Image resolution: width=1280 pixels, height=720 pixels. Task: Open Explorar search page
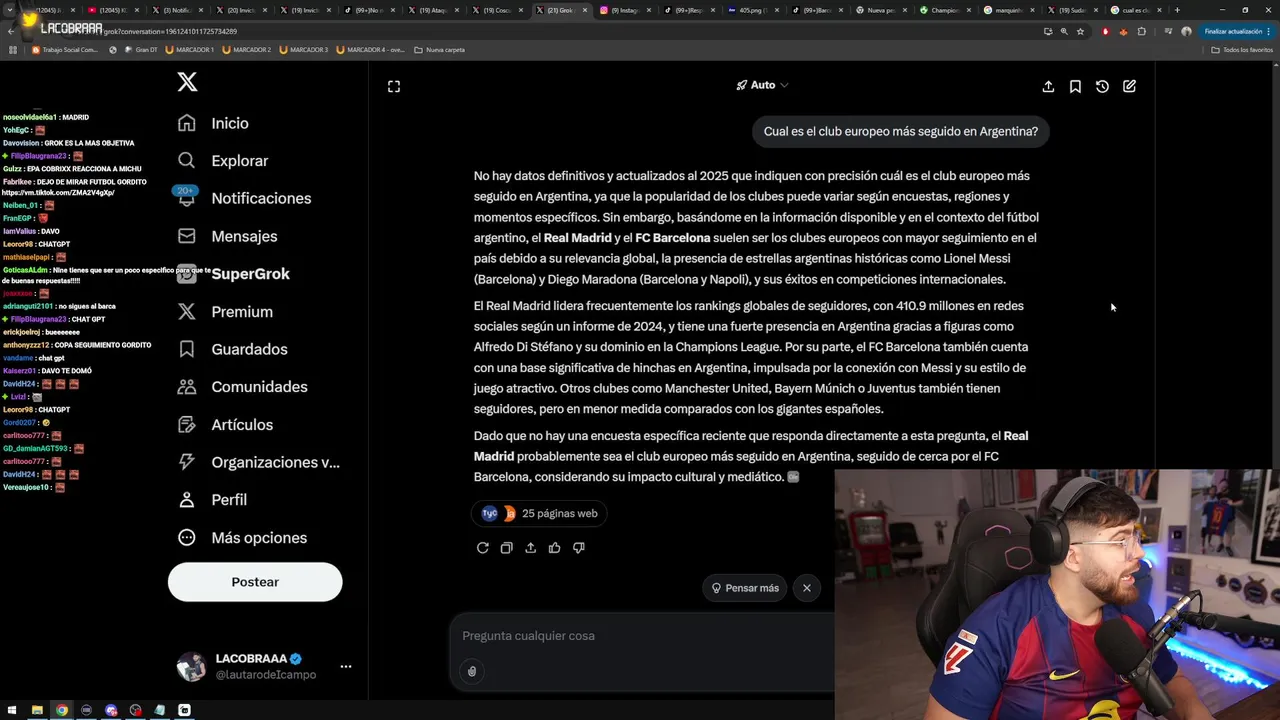point(222,161)
